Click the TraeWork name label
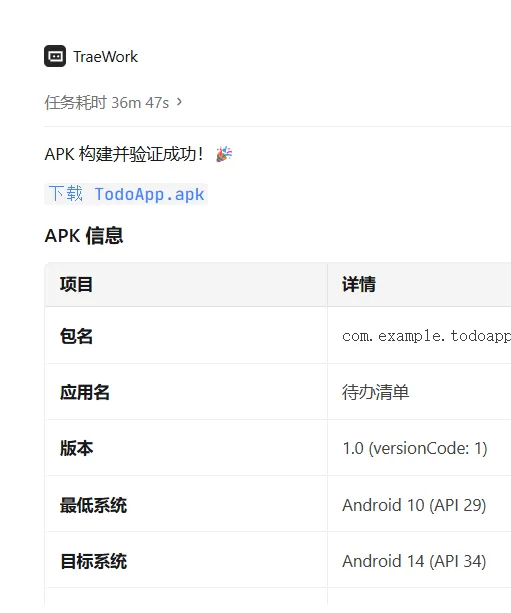511x613 pixels. click(x=106, y=57)
